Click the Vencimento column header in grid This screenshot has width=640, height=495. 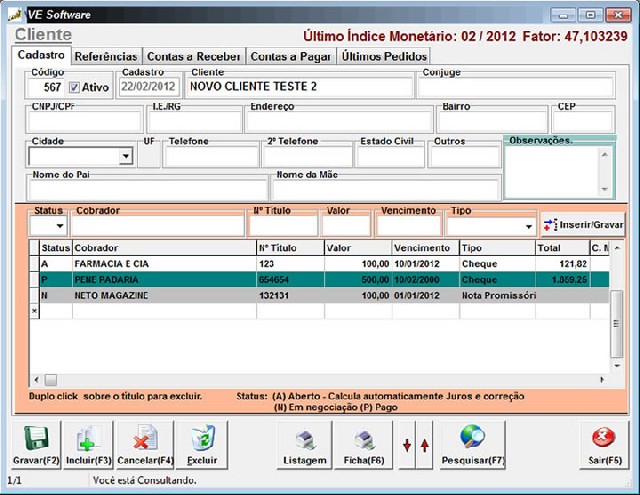click(426, 248)
